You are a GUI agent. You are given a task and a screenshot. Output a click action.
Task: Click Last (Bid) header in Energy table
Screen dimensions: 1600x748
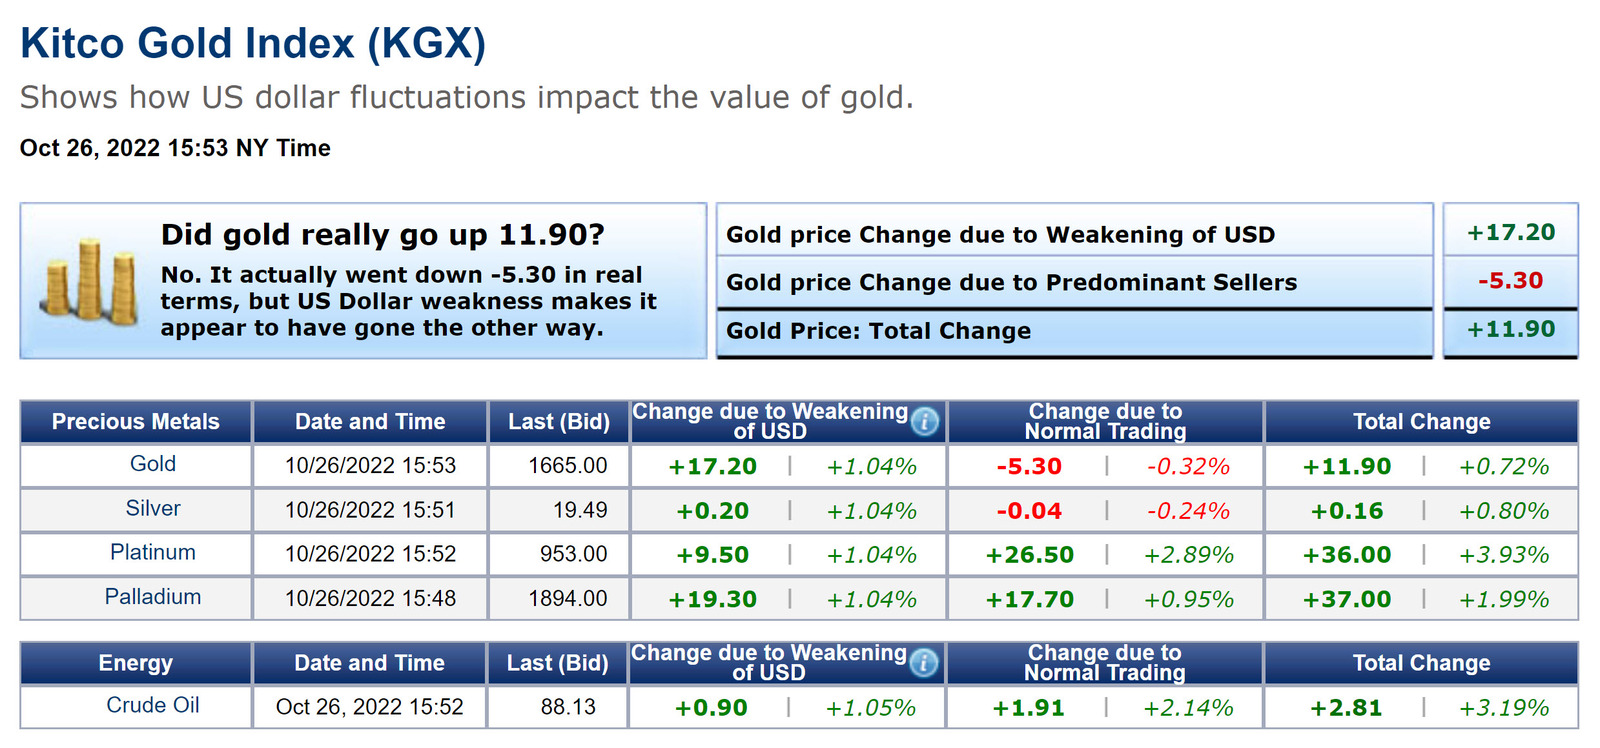coord(558,663)
